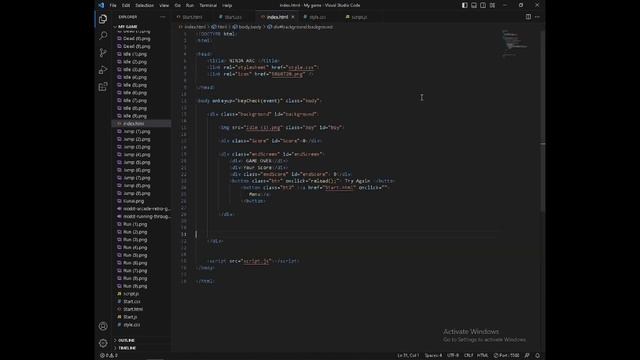Select index.html in the breadcrumb
This screenshot has width=640, height=360.
point(193,27)
